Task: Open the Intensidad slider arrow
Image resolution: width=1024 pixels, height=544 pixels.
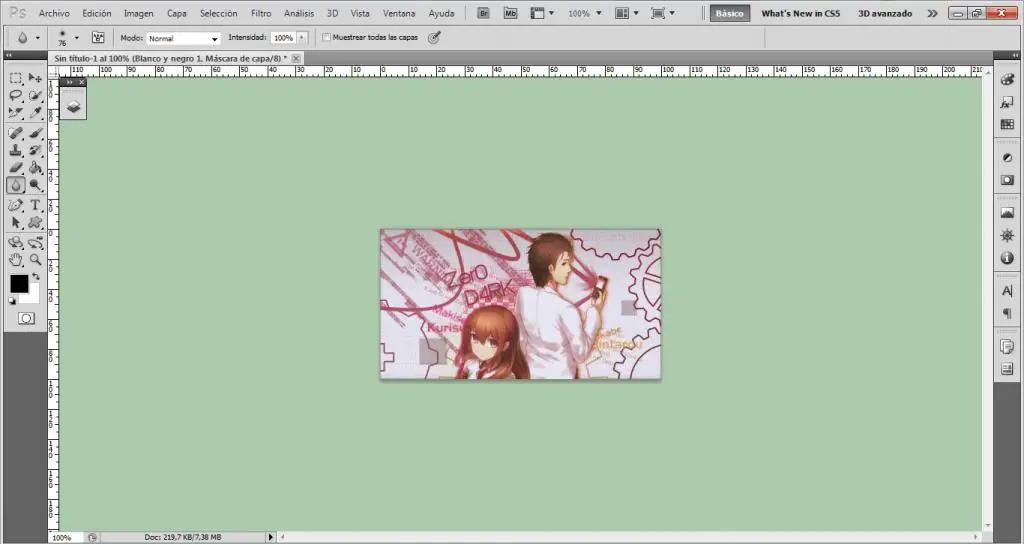Action: [302, 38]
